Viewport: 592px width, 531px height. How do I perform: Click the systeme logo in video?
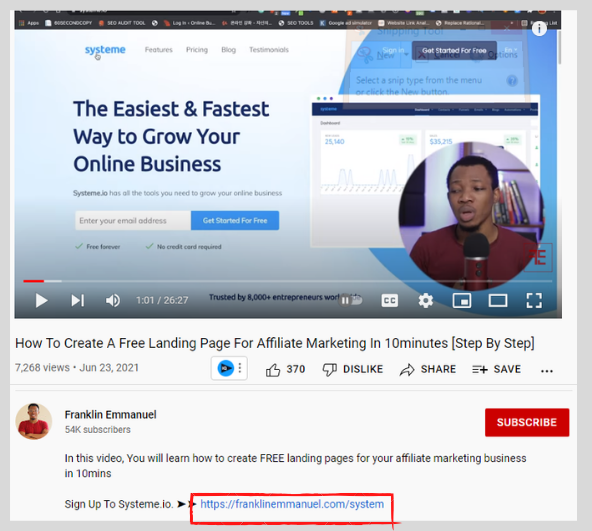click(105, 50)
